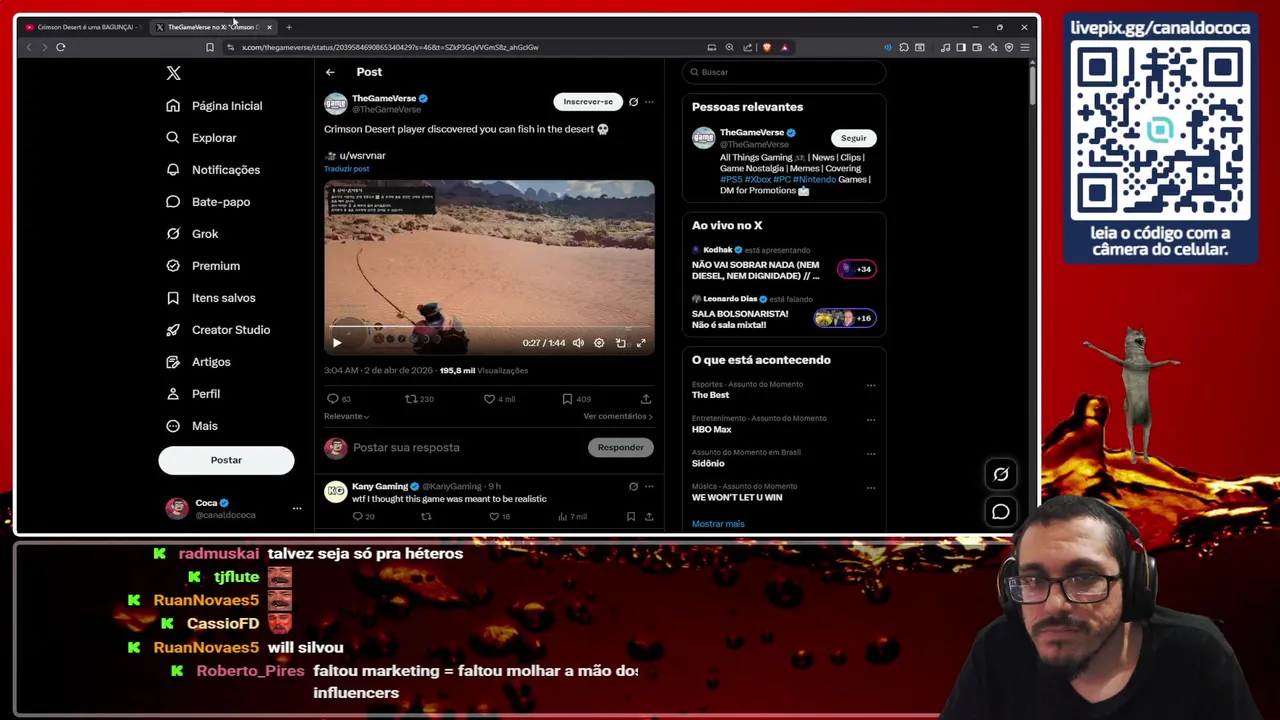This screenshot has height=720, width=1280.
Task: Reply to Kany Gaming comment
Action: coord(364,517)
